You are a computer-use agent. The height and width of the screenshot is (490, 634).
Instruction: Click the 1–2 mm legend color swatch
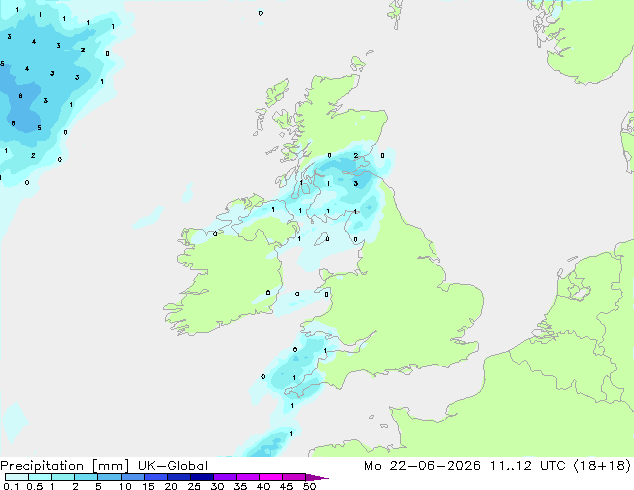coord(63,477)
